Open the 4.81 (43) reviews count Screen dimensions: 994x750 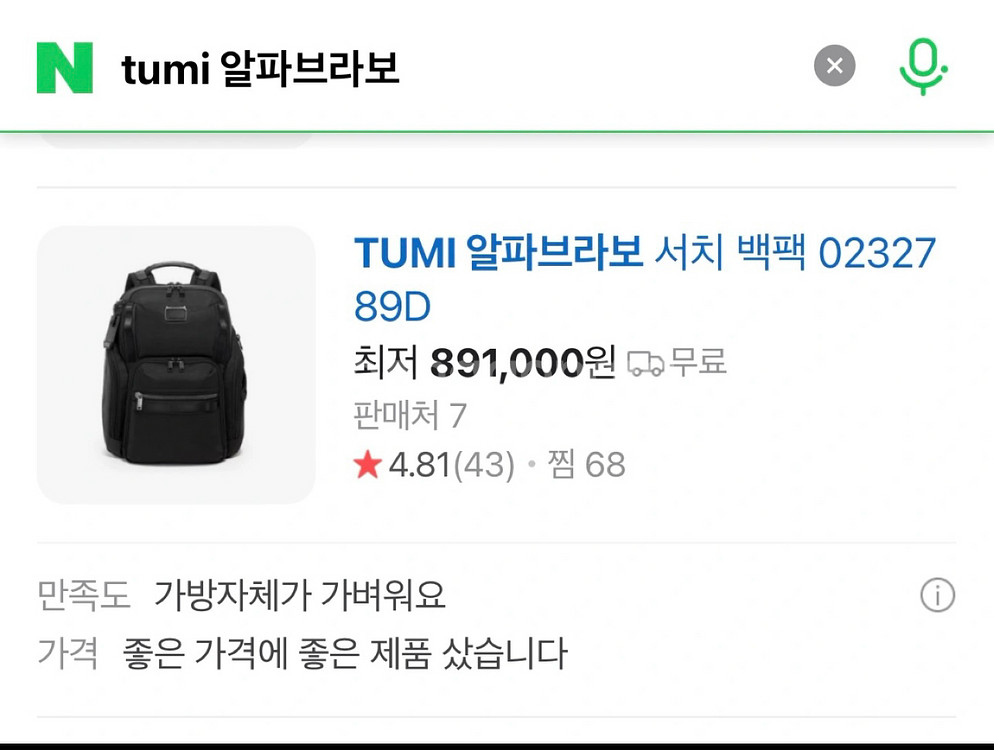pyautogui.click(x=451, y=465)
